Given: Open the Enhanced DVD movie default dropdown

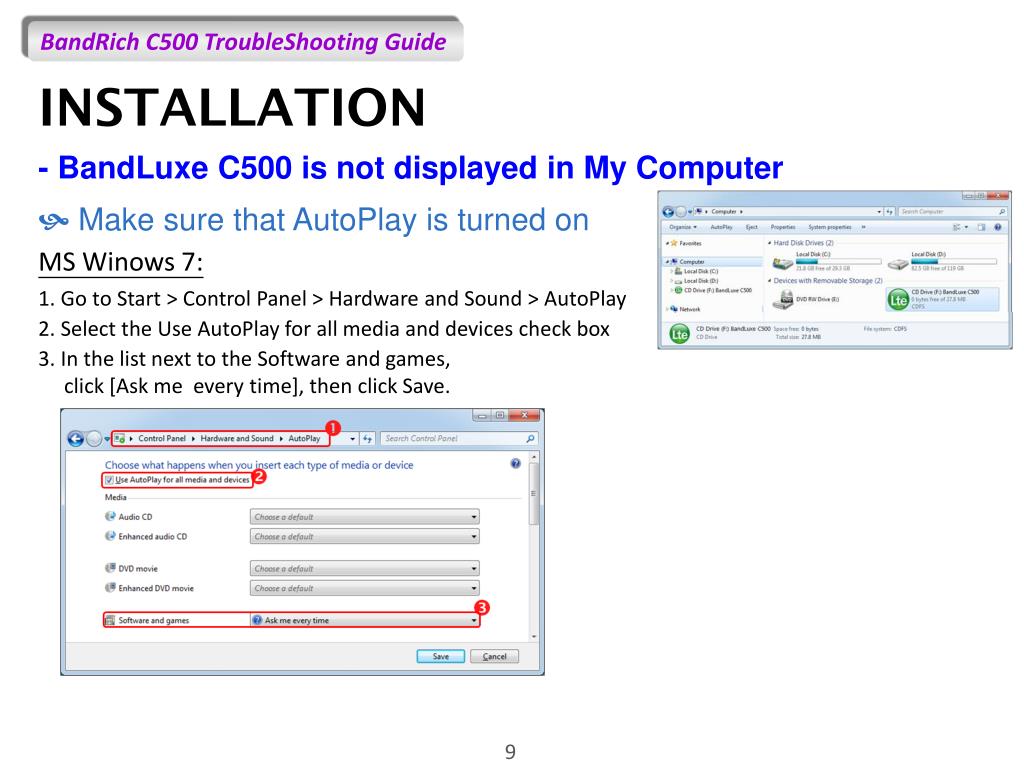Looking at the screenshot, I should [x=364, y=588].
